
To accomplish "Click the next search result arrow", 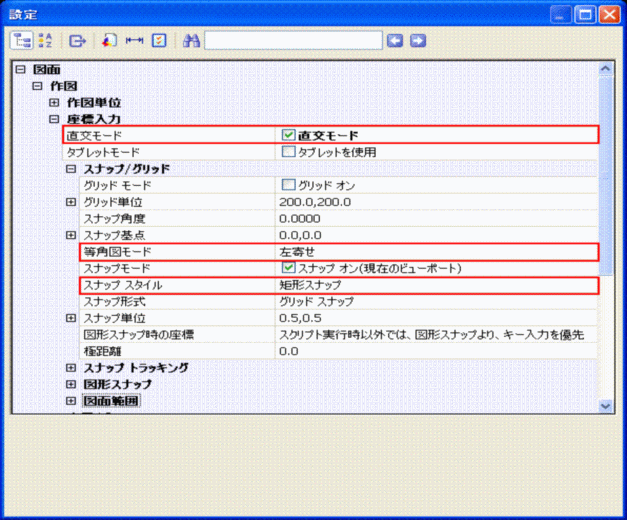I will point(418,41).
